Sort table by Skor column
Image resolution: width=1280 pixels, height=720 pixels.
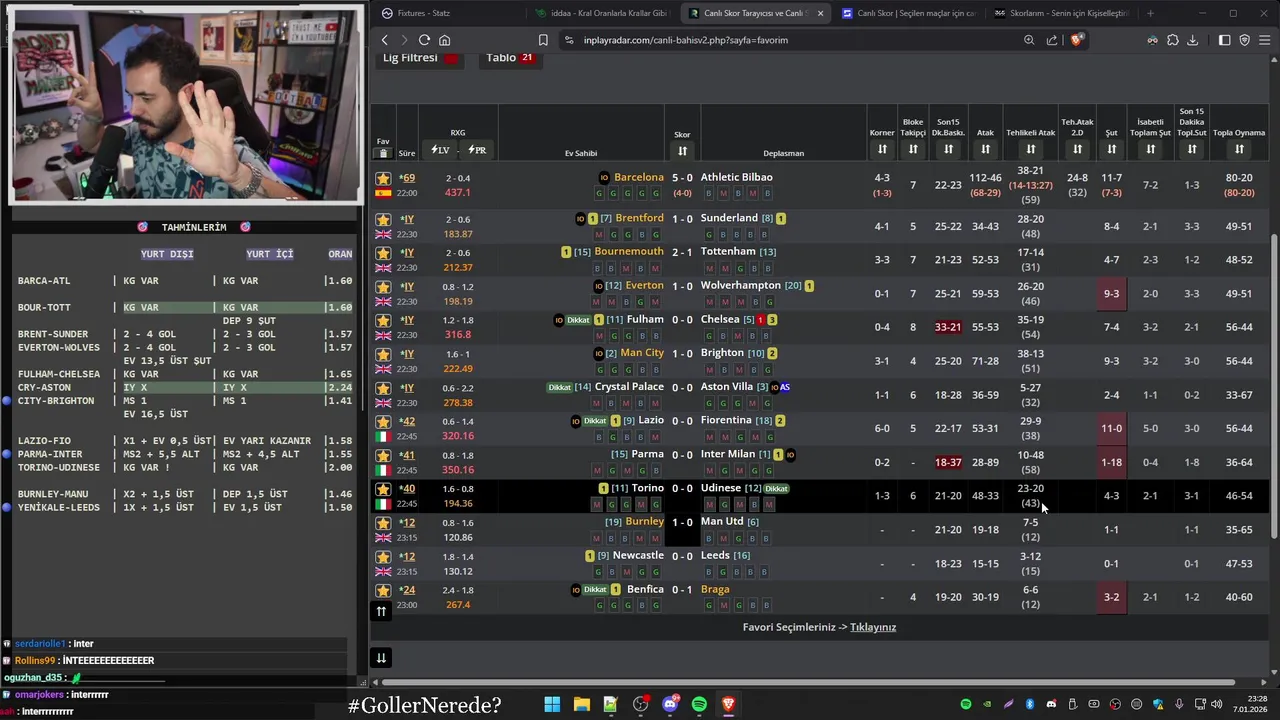[682, 151]
